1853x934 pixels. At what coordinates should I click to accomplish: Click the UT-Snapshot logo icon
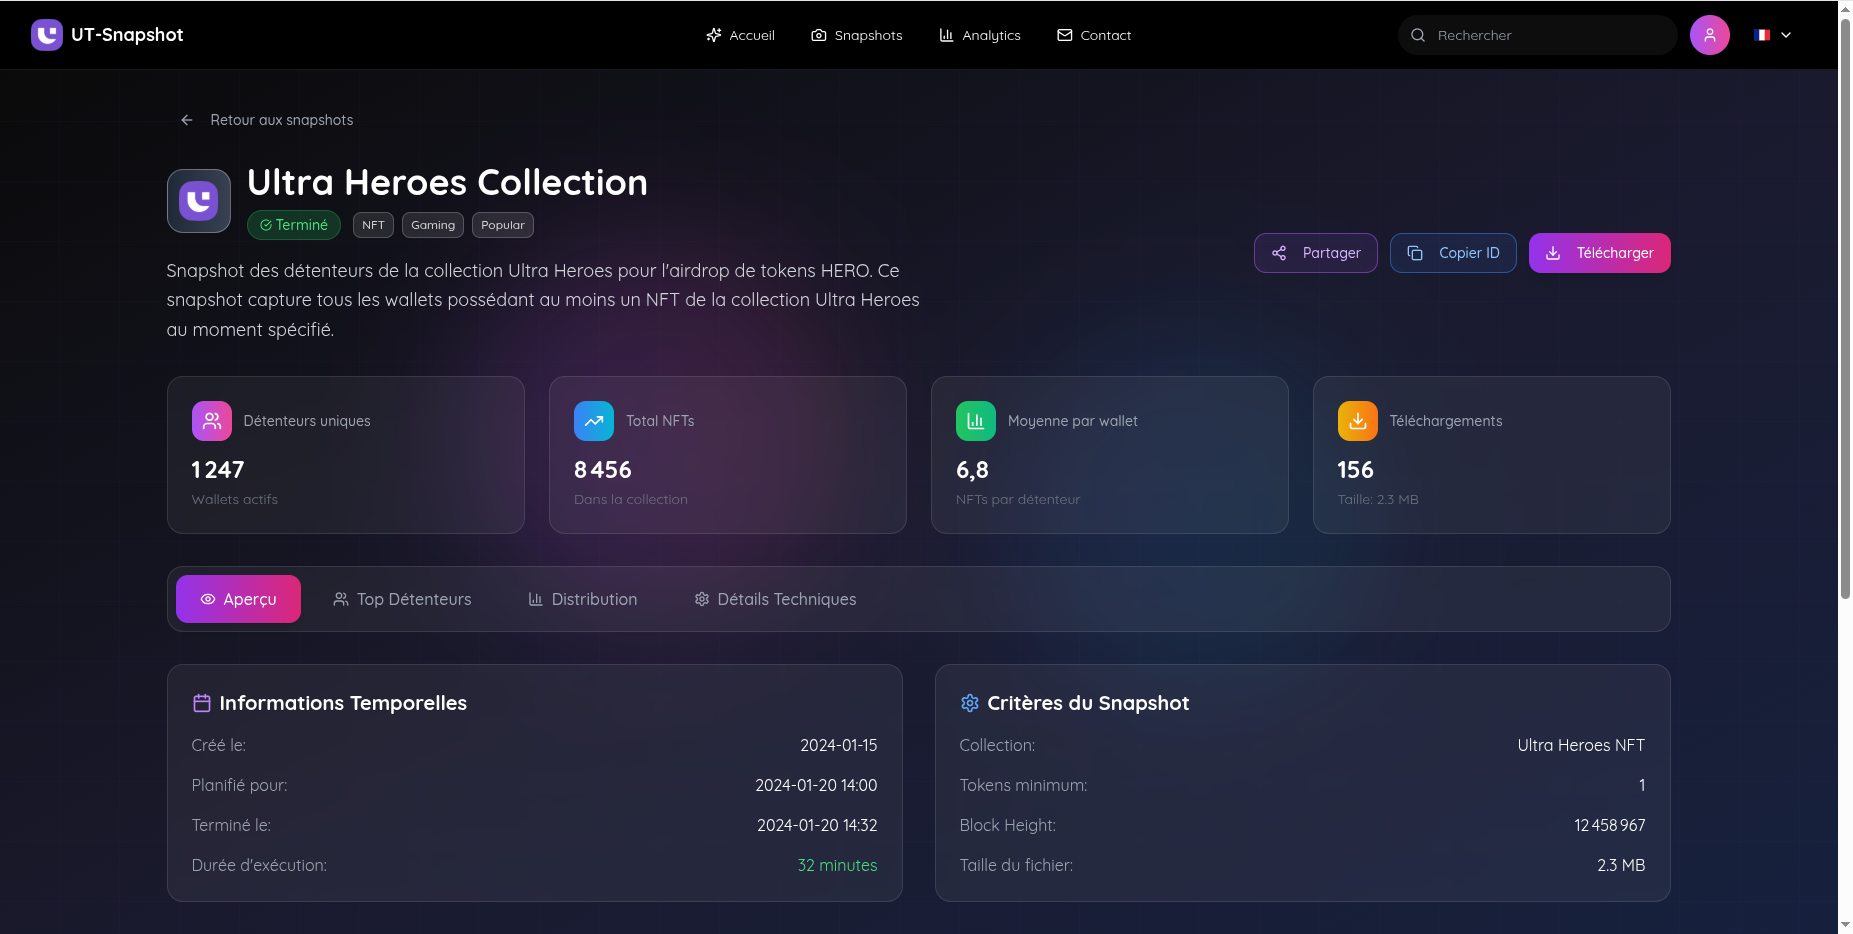[46, 34]
